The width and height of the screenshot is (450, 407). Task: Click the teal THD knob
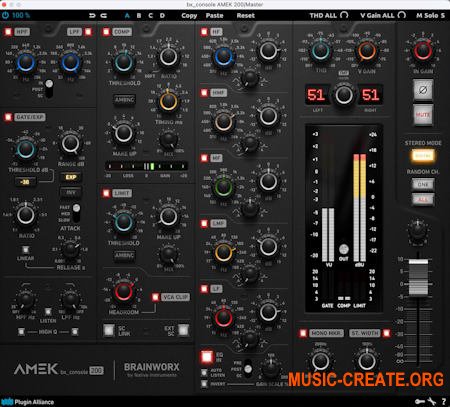pos(321,51)
